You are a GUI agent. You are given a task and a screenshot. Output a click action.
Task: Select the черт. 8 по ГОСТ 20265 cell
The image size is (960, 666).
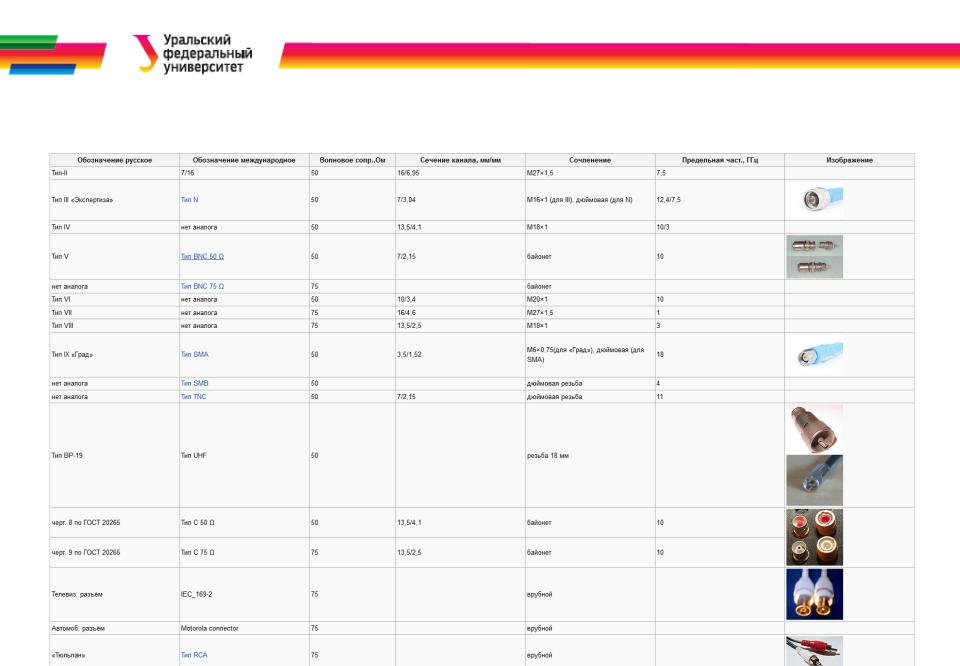(x=114, y=523)
